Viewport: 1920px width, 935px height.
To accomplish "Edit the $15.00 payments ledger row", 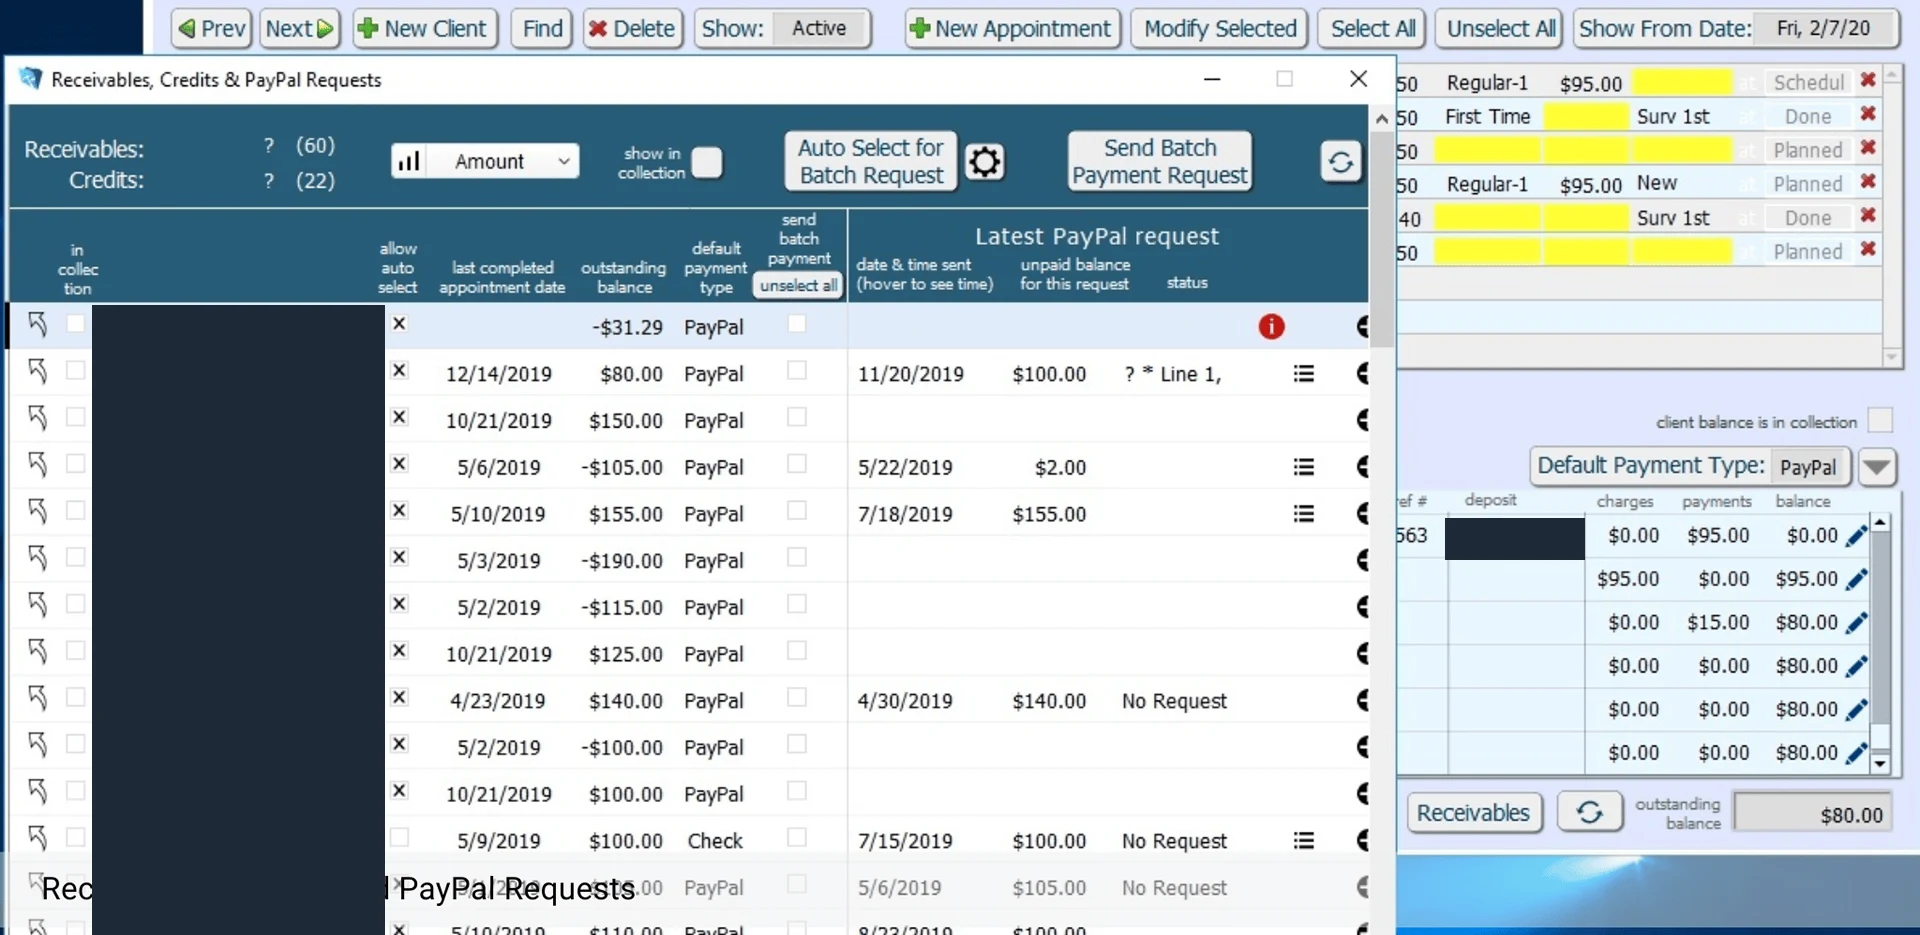I will (1856, 622).
